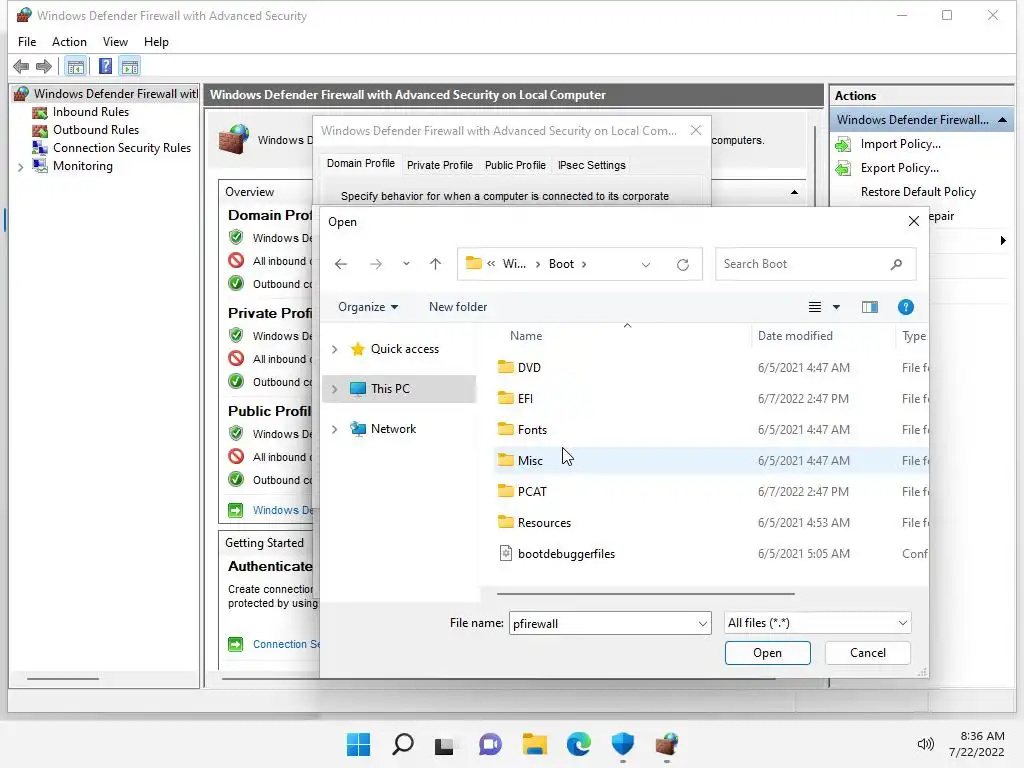This screenshot has height=768, width=1024.
Task: Open the All files type dropdown
Action: [x=817, y=623]
